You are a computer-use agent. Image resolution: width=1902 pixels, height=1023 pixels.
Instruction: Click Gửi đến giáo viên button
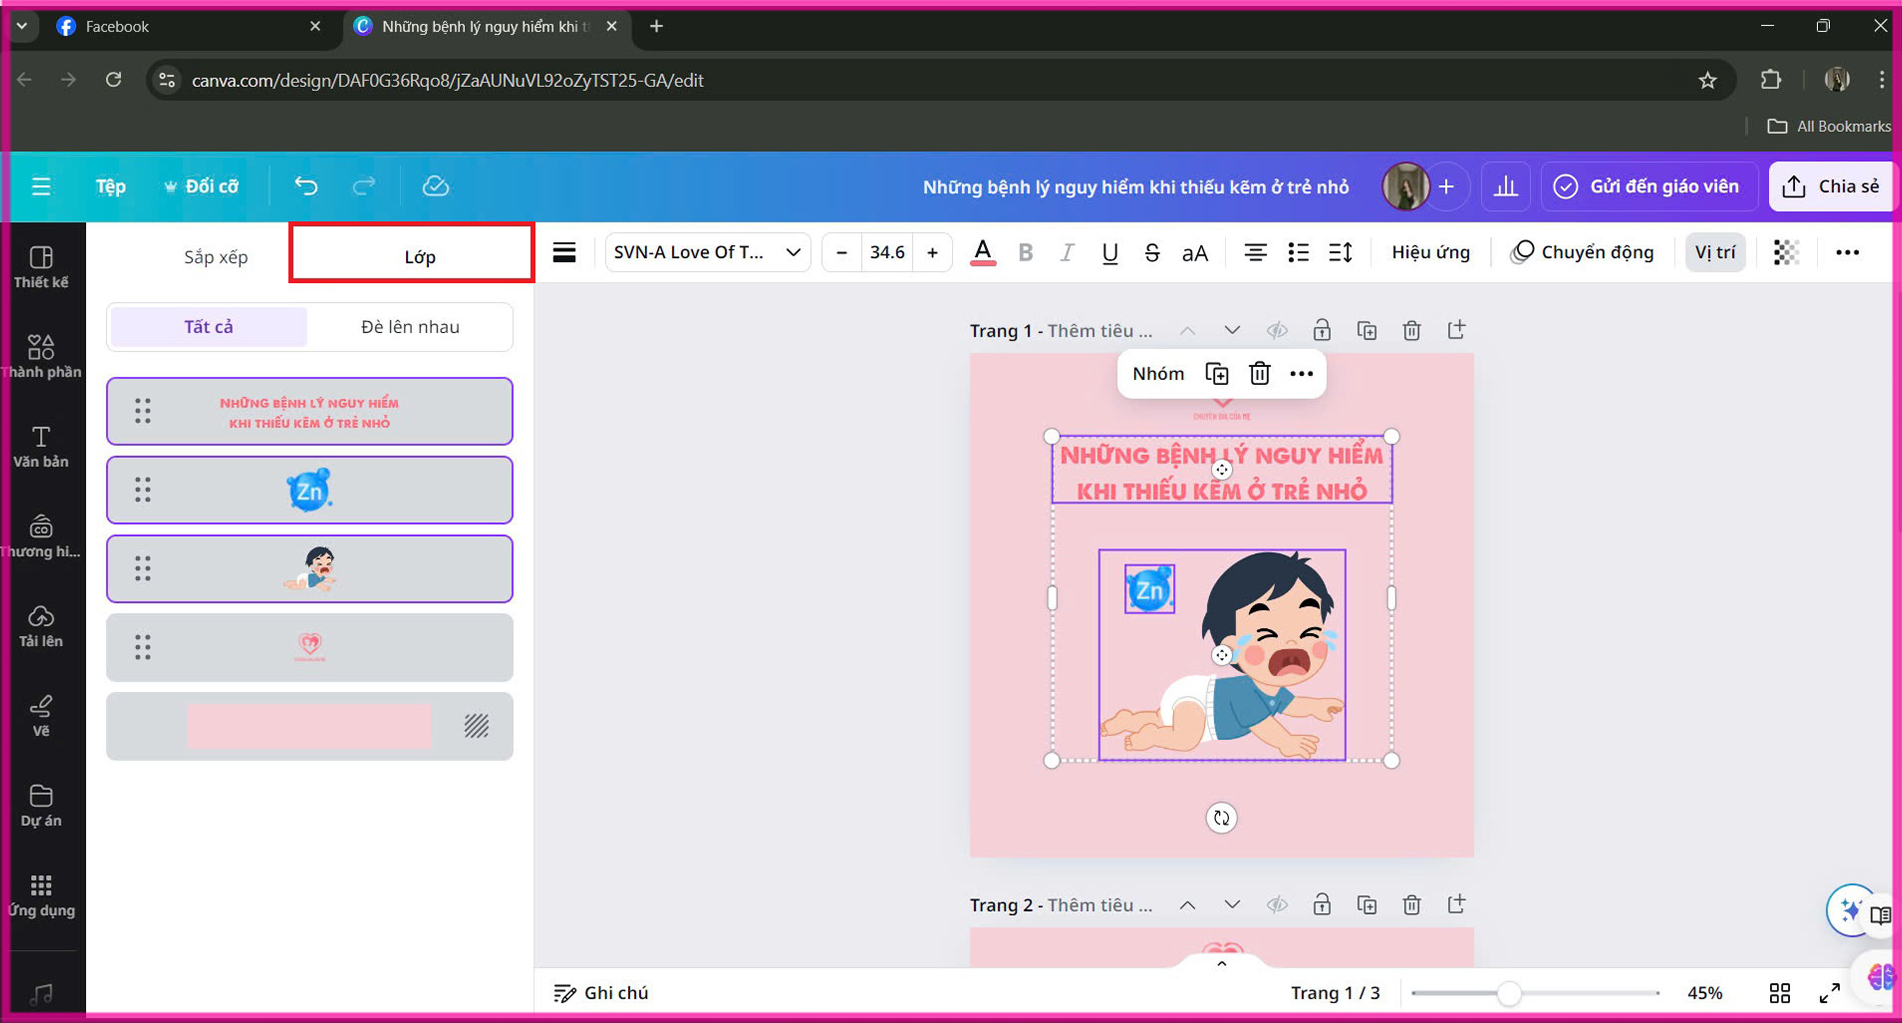[x=1648, y=187]
